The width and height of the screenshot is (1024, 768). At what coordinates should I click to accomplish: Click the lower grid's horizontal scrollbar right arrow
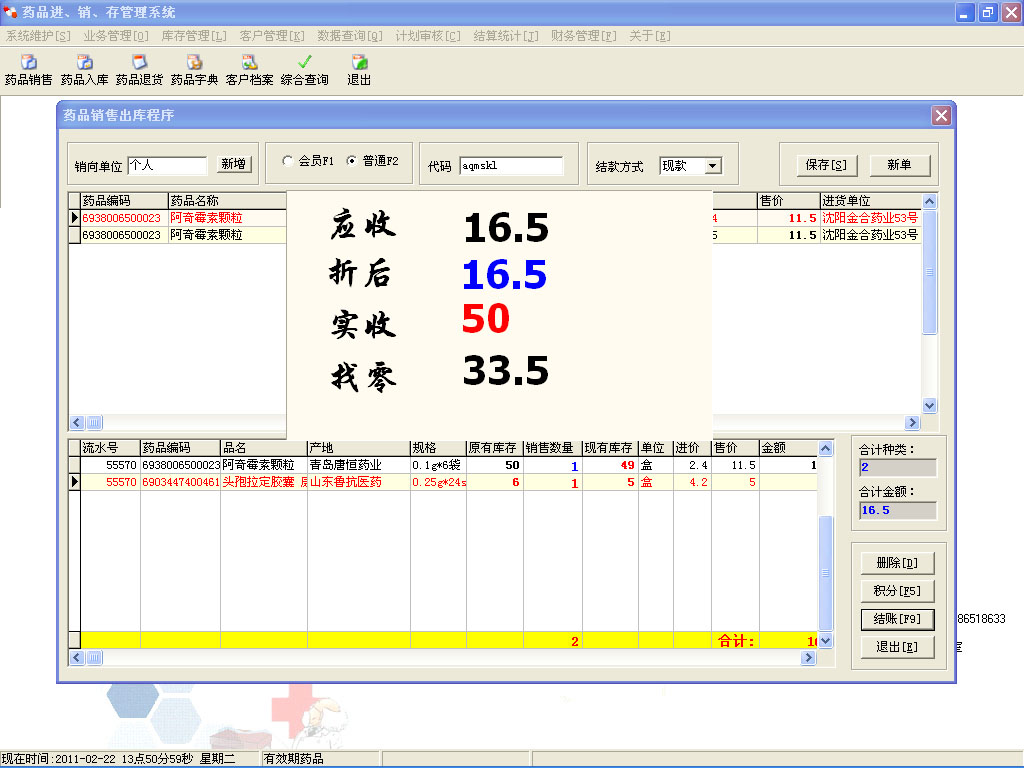click(x=808, y=658)
